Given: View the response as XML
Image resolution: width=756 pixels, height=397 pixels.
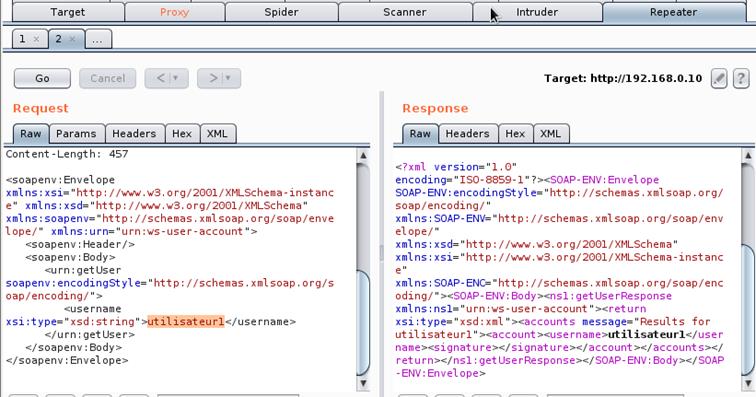Looking at the screenshot, I should pos(551,134).
